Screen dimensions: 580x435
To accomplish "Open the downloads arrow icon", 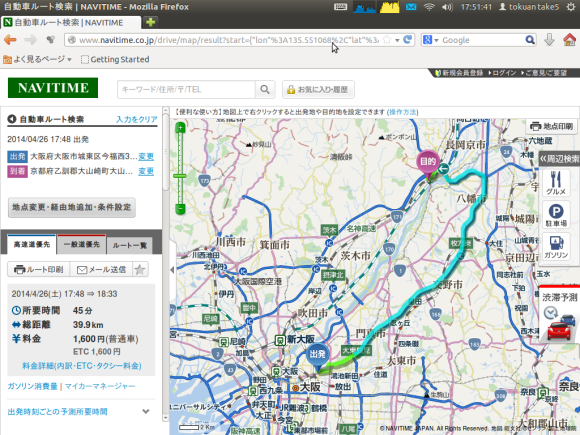I will pyautogui.click(x=549, y=40).
